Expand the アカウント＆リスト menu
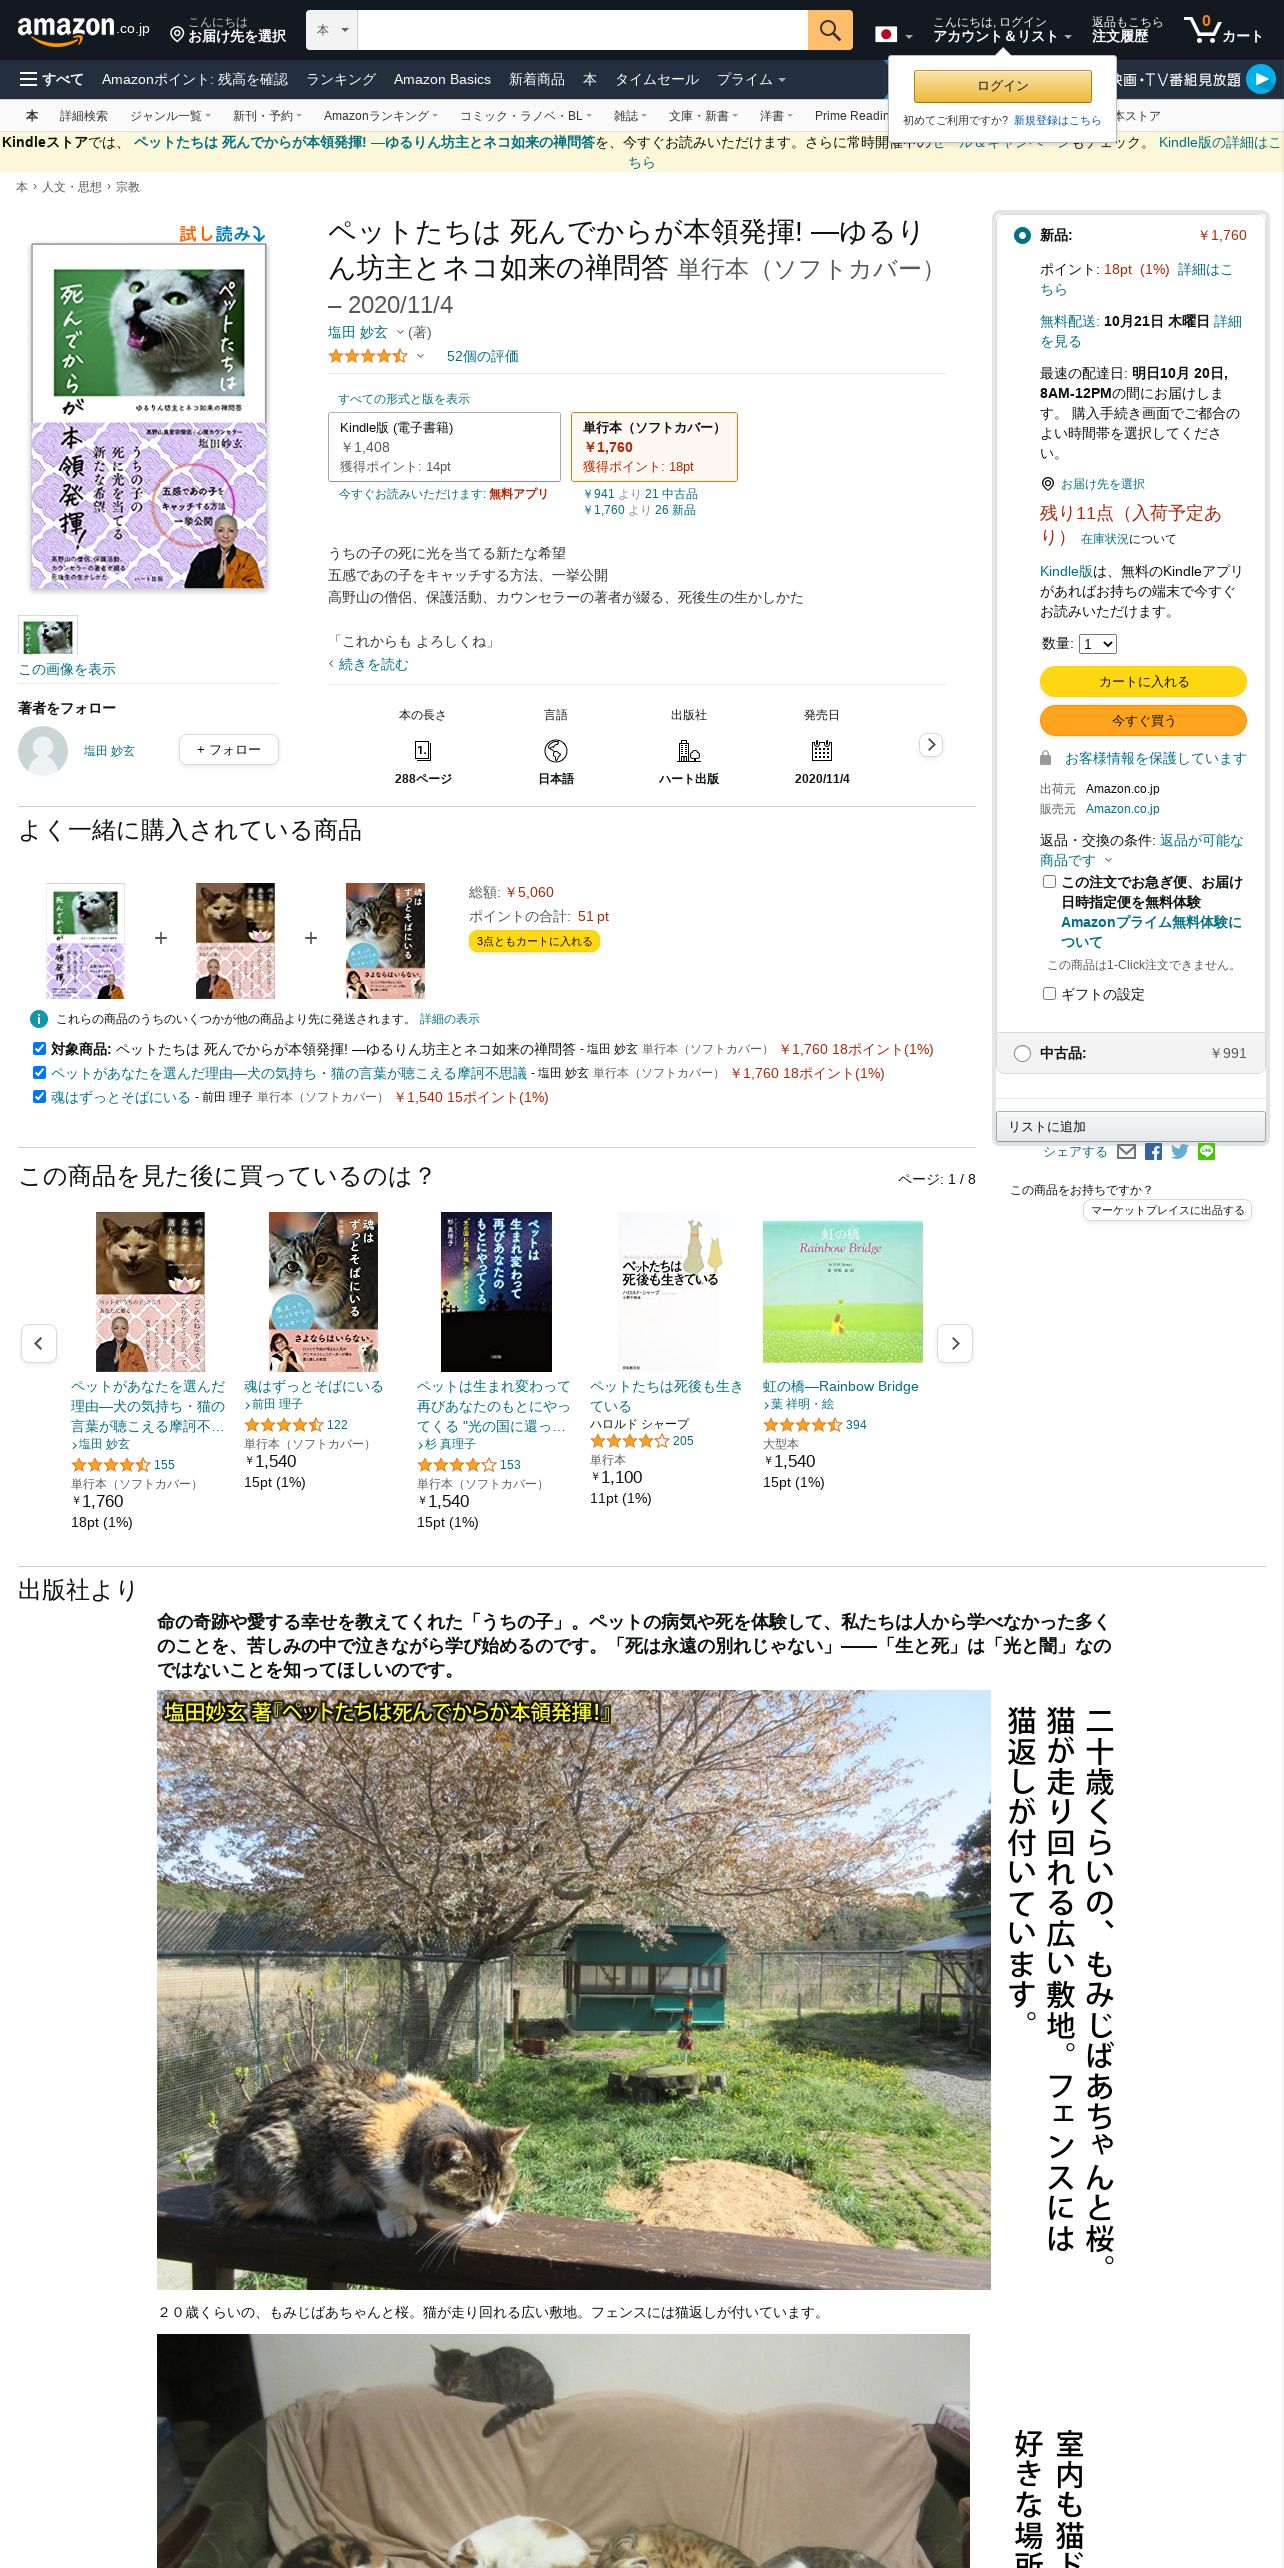1284x2568 pixels. coord(1002,30)
